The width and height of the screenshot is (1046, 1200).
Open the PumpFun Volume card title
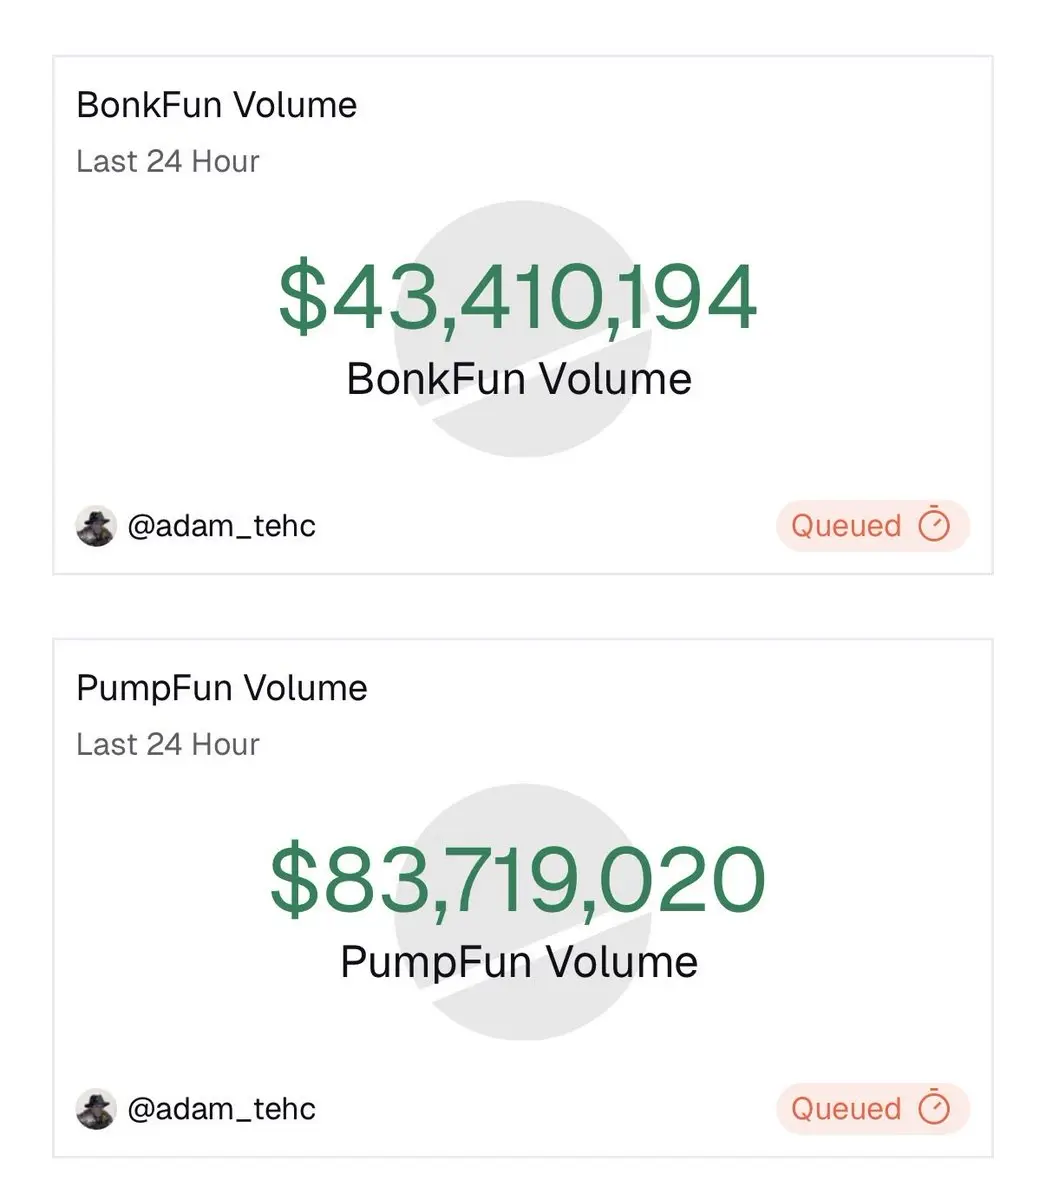pyautogui.click(x=222, y=688)
